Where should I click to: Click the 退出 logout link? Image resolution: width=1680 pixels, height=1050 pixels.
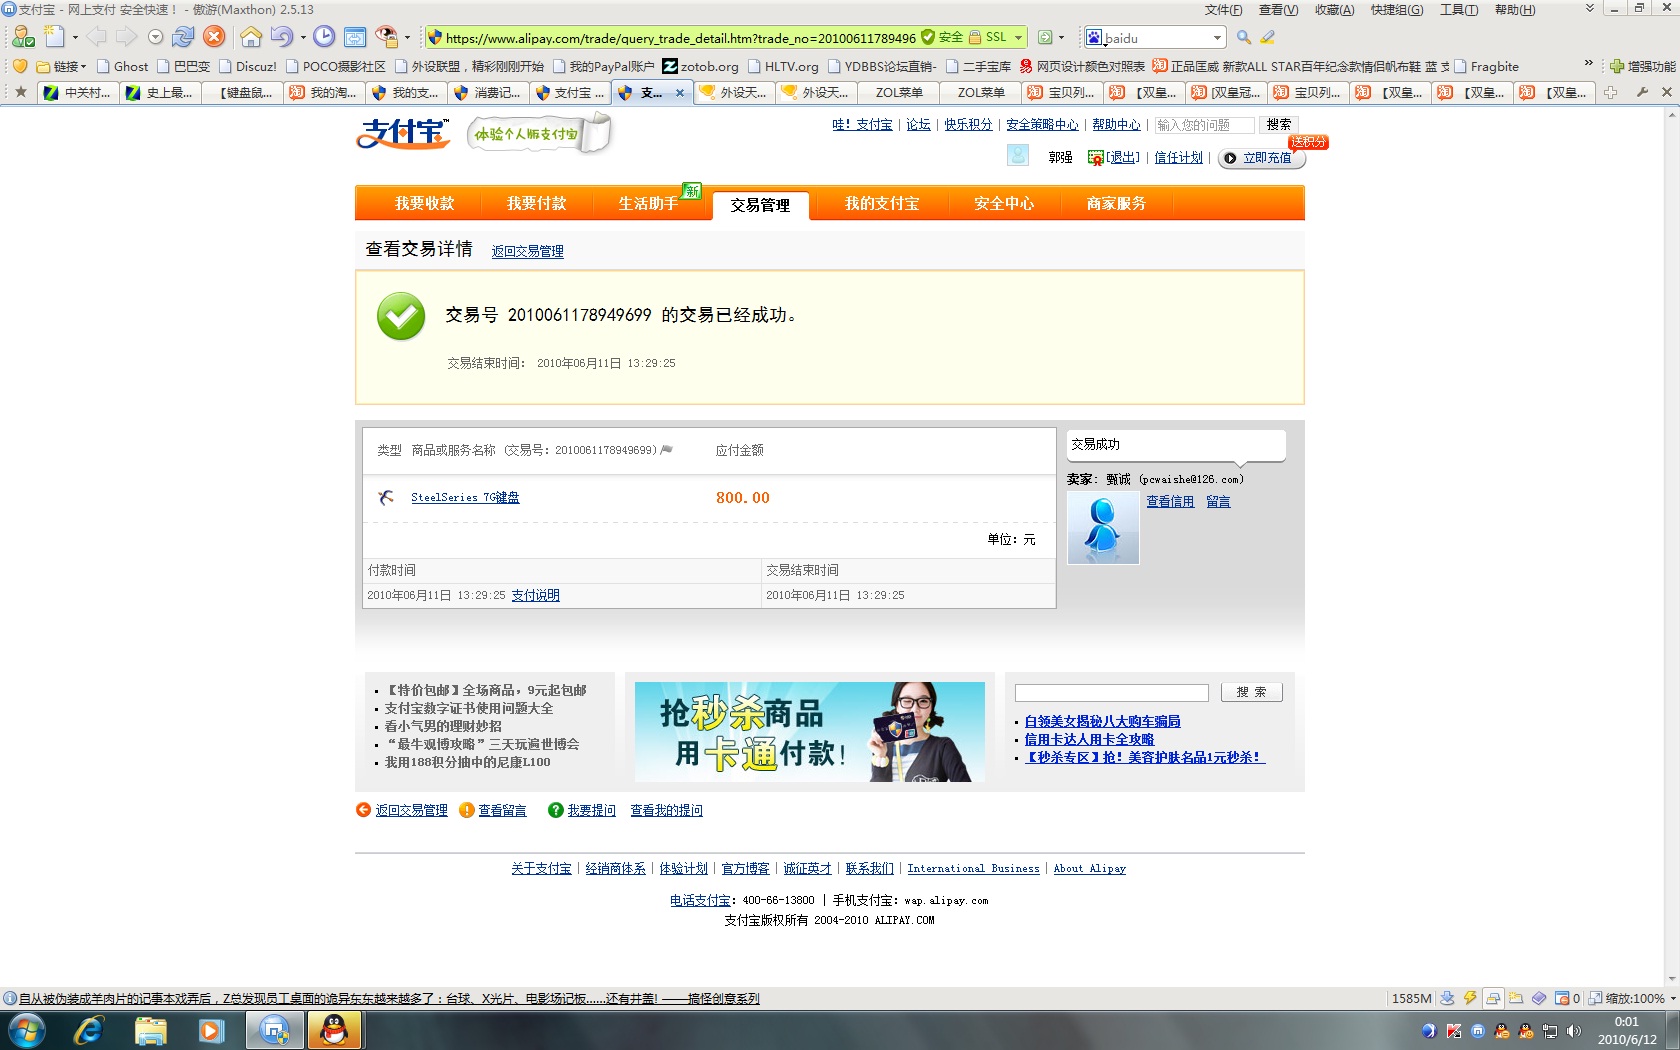[1122, 157]
